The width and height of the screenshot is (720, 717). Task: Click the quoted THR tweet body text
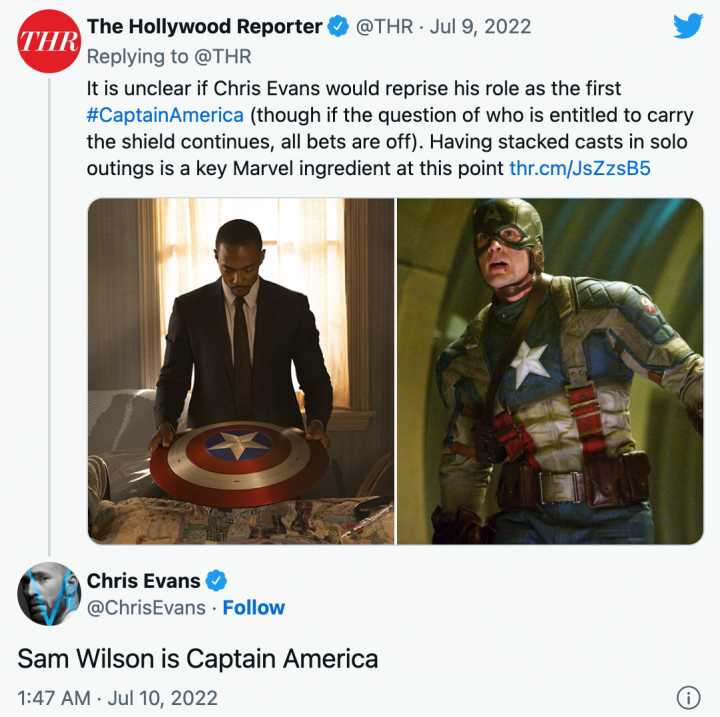click(x=390, y=128)
